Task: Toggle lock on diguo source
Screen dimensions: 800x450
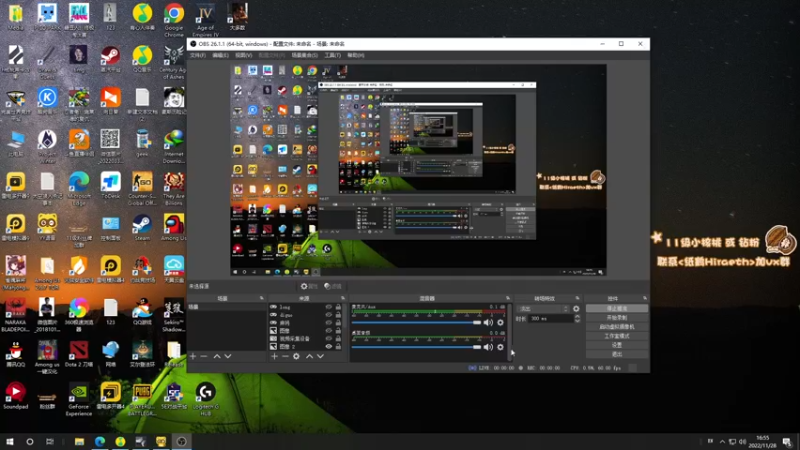Action: tap(338, 315)
